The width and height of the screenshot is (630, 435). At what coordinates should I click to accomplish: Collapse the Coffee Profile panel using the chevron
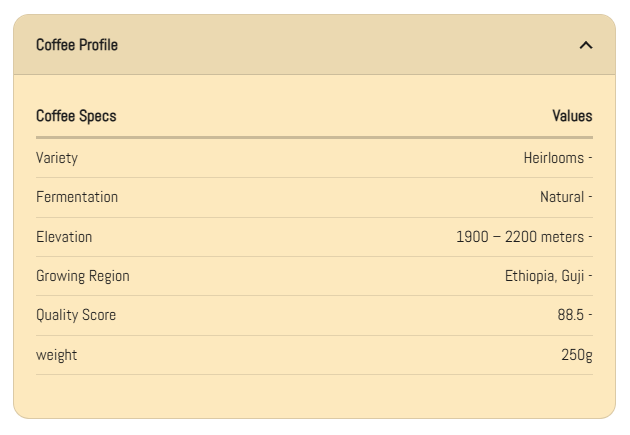586,45
